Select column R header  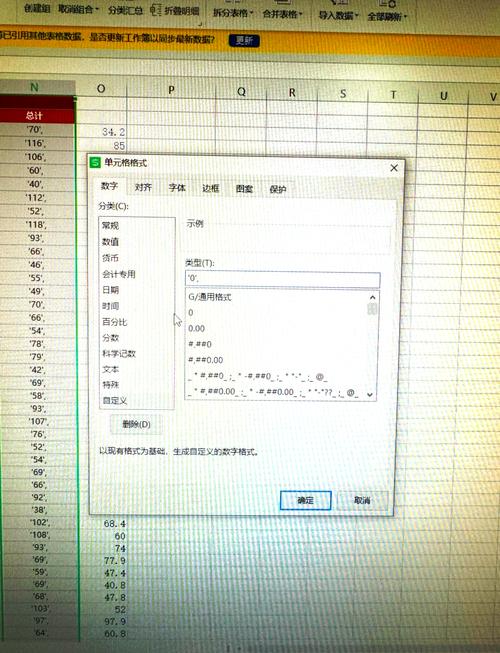(x=292, y=93)
